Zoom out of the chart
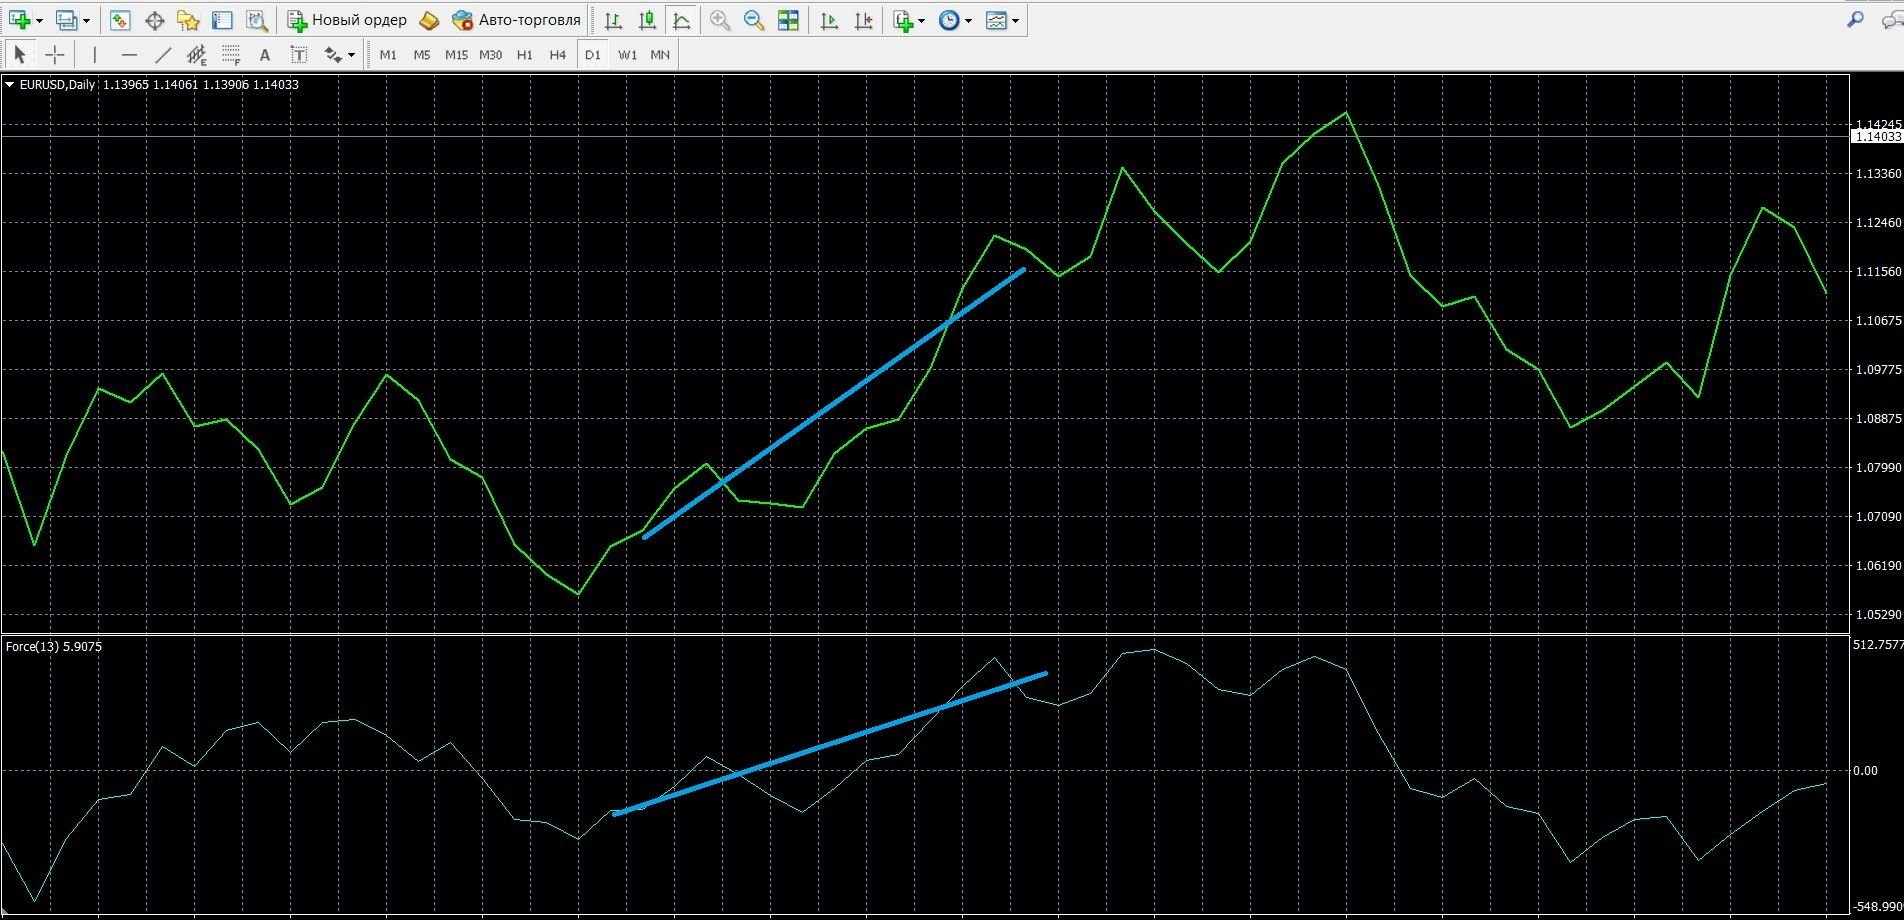The height and width of the screenshot is (920, 1904). [x=754, y=20]
